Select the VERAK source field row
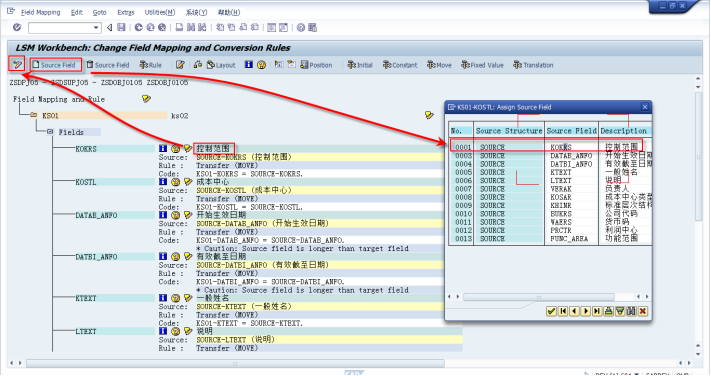The width and height of the screenshot is (711, 376). [x=550, y=189]
